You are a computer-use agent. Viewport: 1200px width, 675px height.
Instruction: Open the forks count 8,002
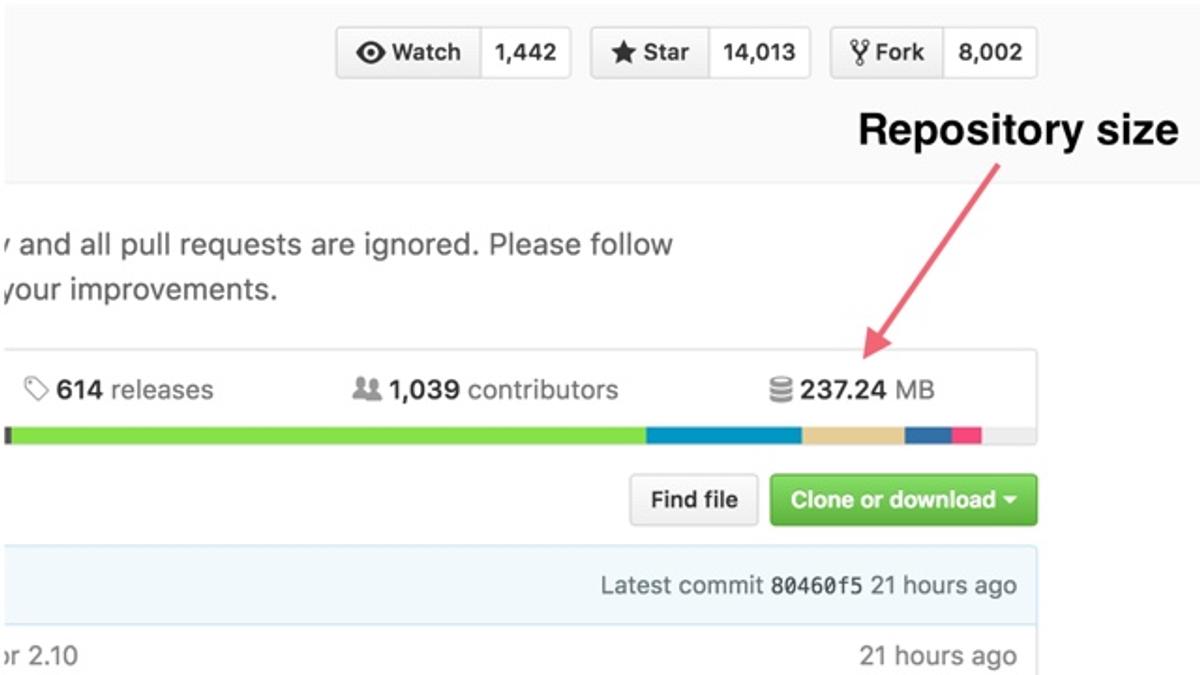[989, 53]
